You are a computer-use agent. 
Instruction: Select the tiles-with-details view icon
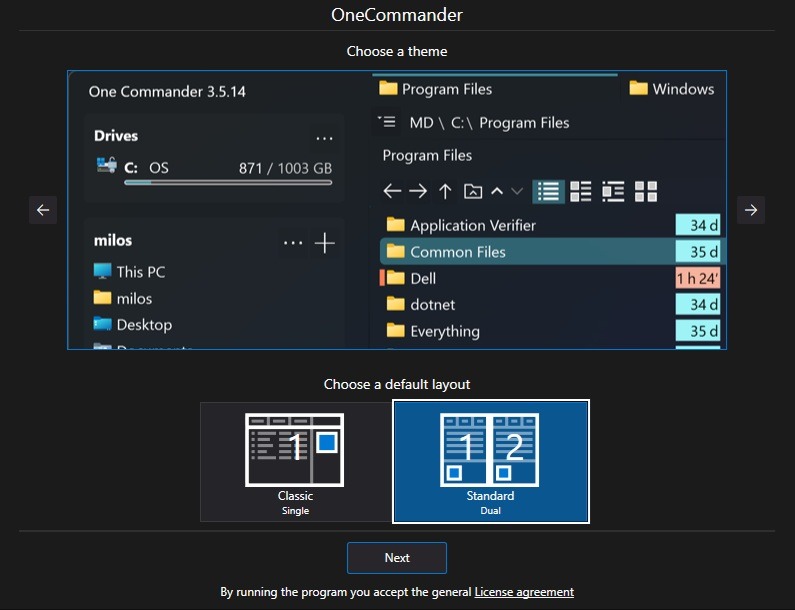(x=581, y=192)
